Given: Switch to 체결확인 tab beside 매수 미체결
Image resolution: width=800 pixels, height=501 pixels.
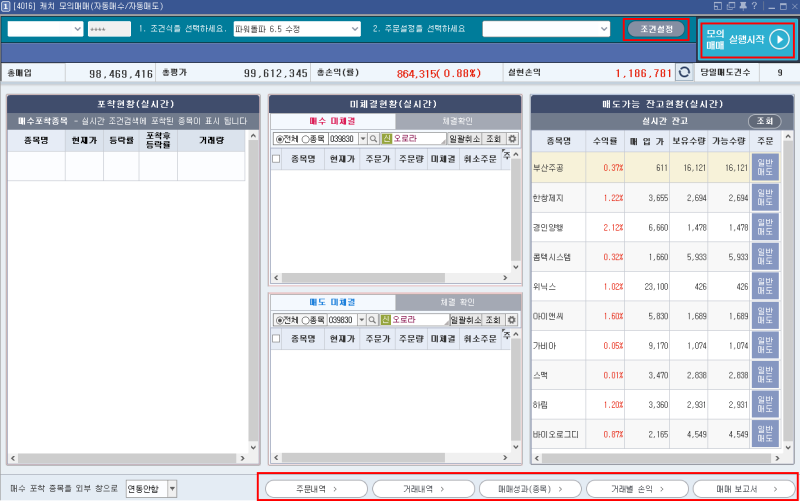Looking at the screenshot, I should (458, 121).
